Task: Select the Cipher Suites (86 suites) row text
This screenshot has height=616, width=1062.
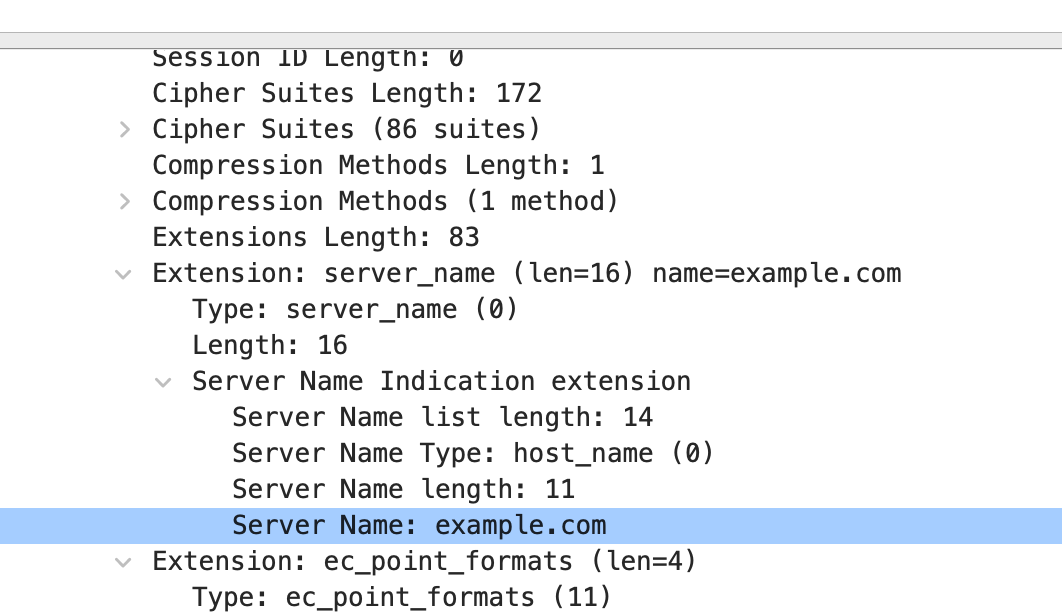Action: (x=346, y=130)
